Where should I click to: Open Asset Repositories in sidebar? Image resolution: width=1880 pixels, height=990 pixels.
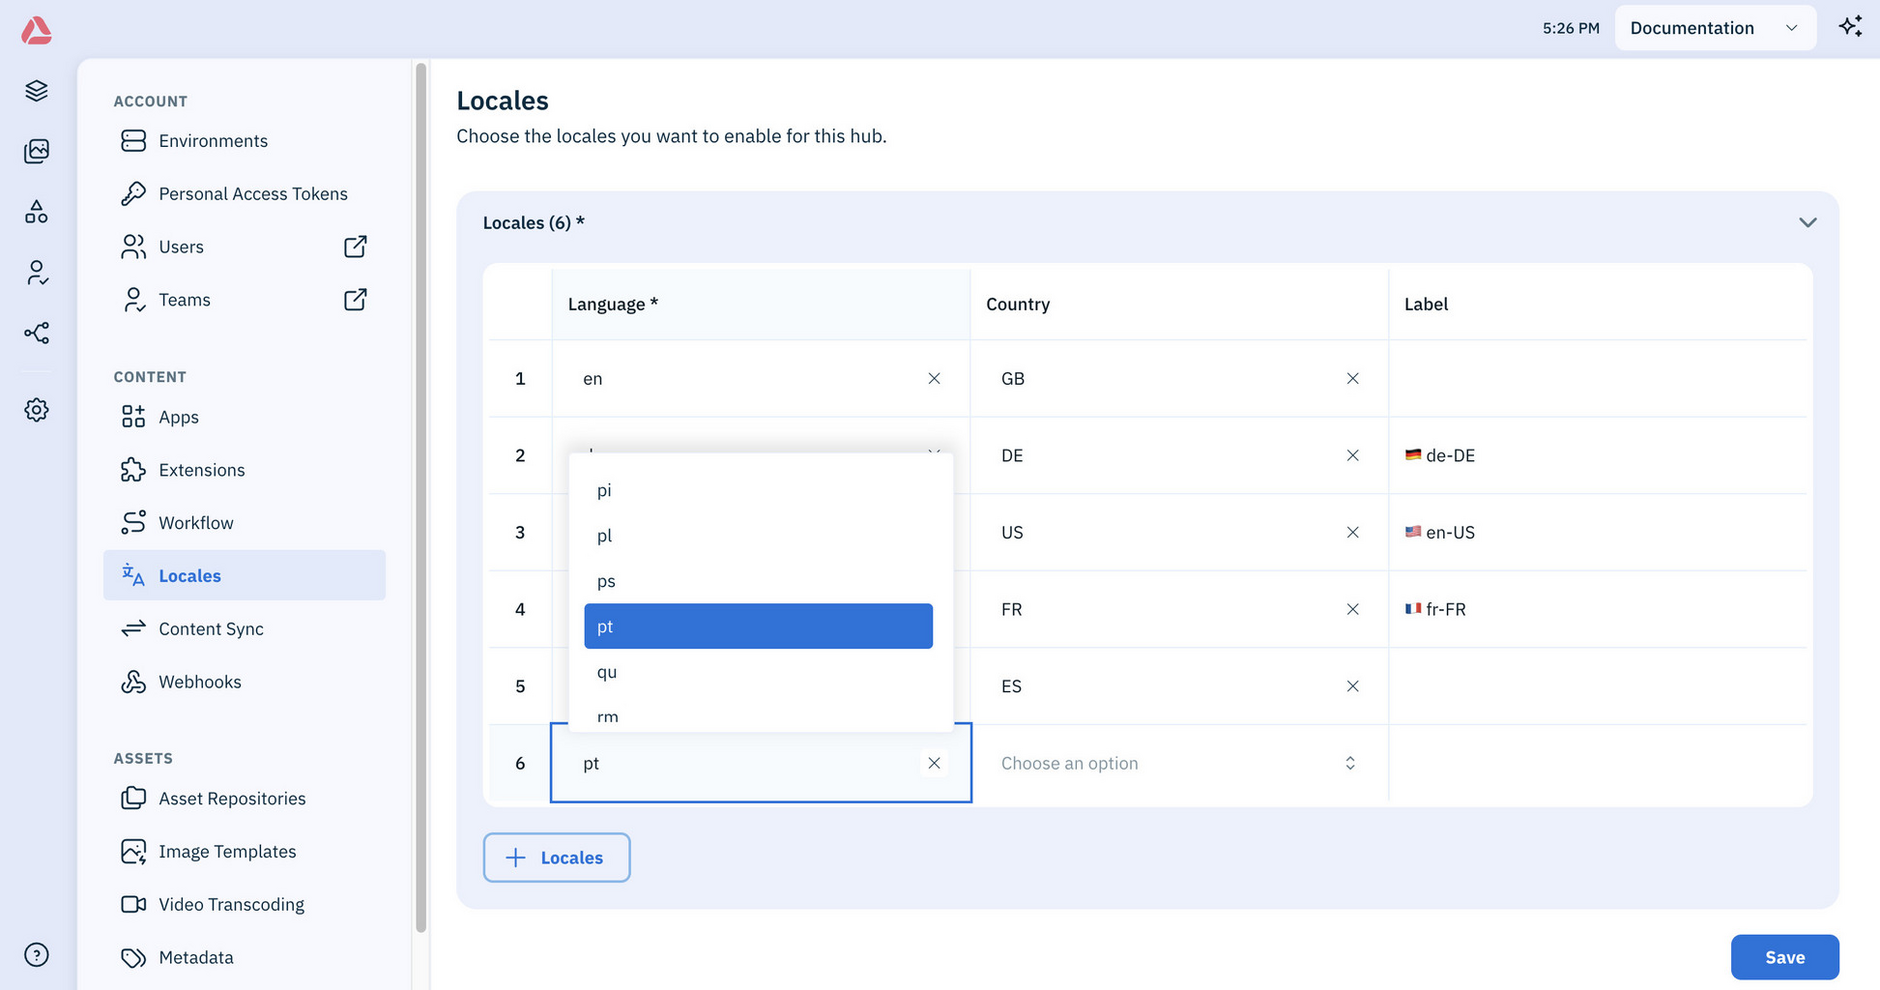click(x=244, y=799)
